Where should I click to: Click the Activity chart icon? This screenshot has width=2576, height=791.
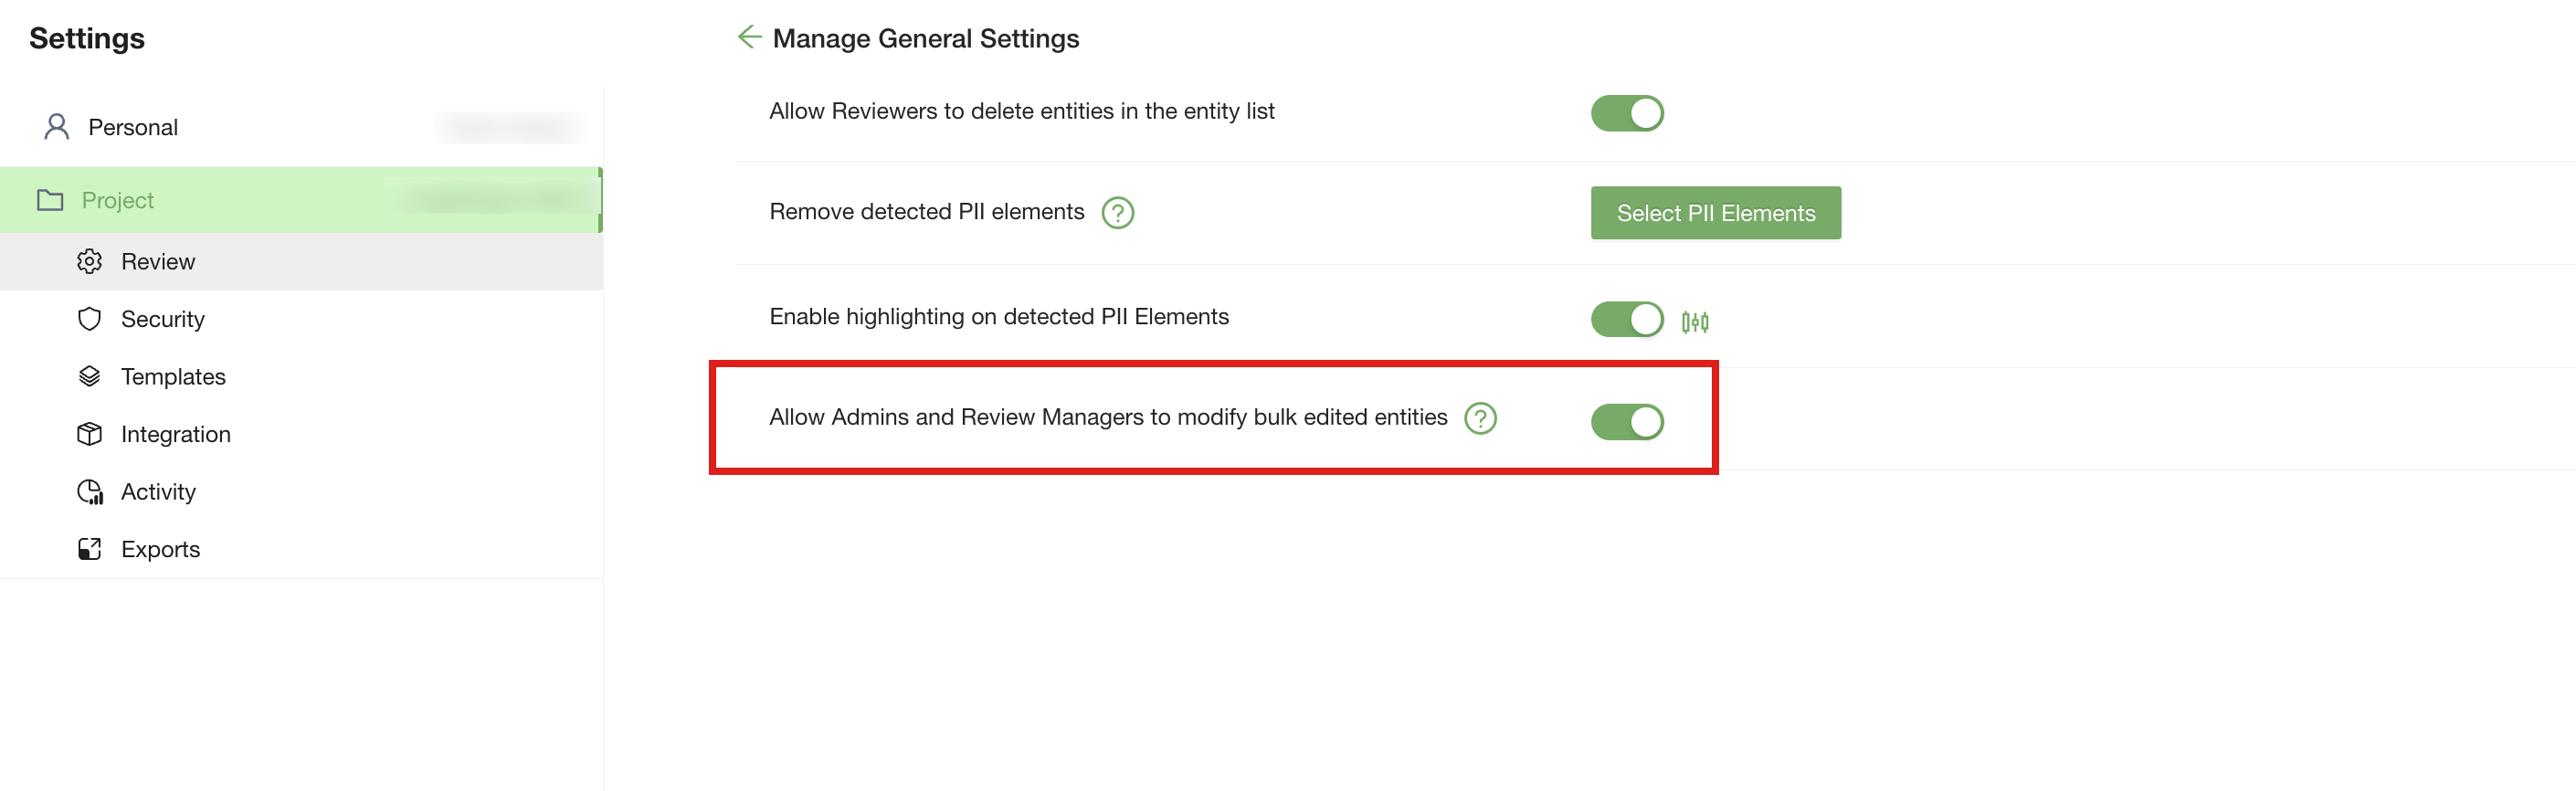coord(90,492)
